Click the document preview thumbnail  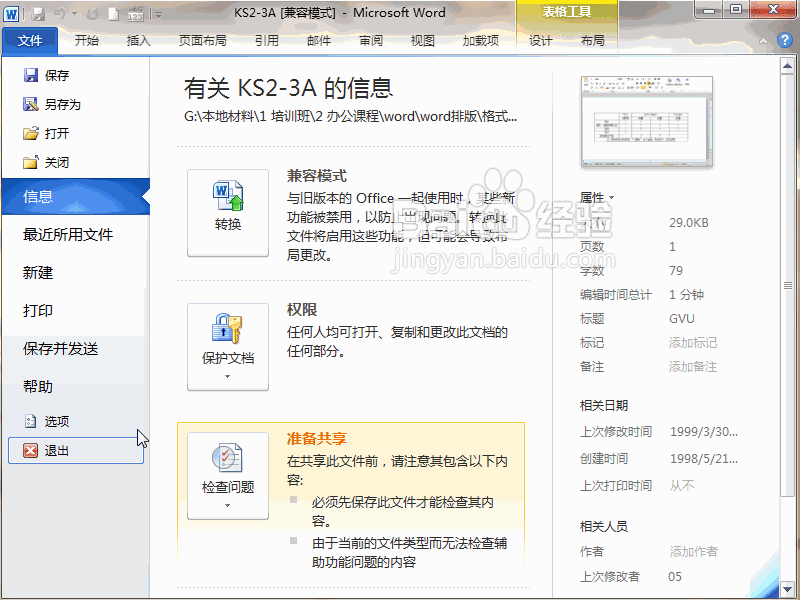647,122
